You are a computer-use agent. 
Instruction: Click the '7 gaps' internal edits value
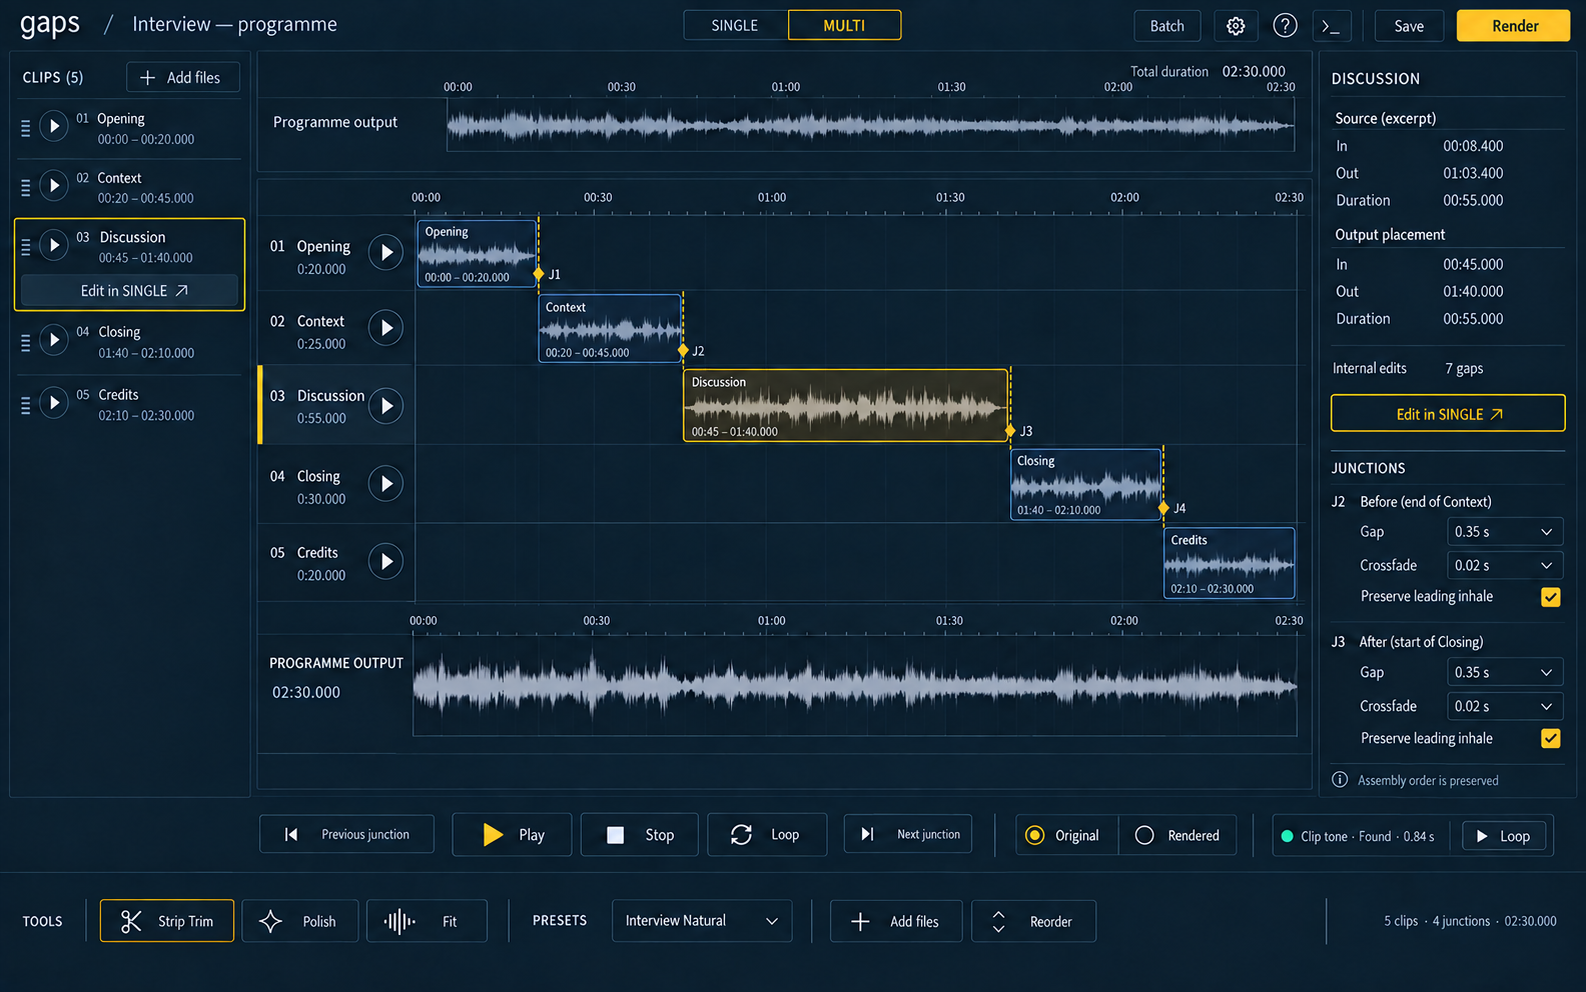1464,369
